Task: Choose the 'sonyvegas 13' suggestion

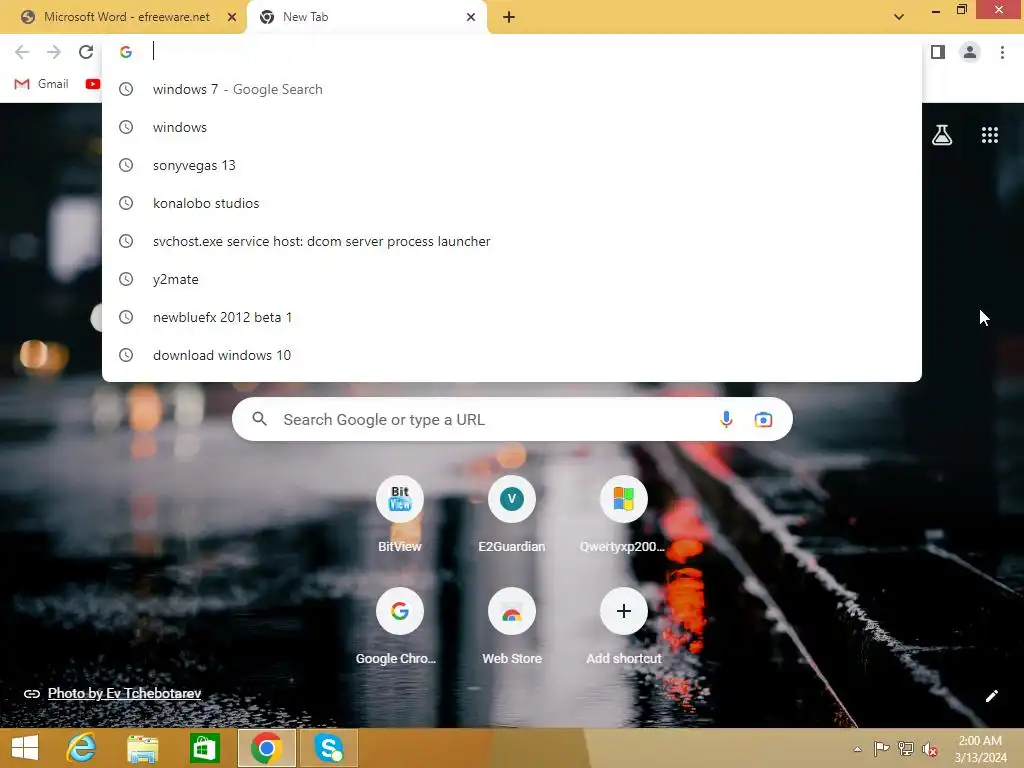Action: click(512, 165)
